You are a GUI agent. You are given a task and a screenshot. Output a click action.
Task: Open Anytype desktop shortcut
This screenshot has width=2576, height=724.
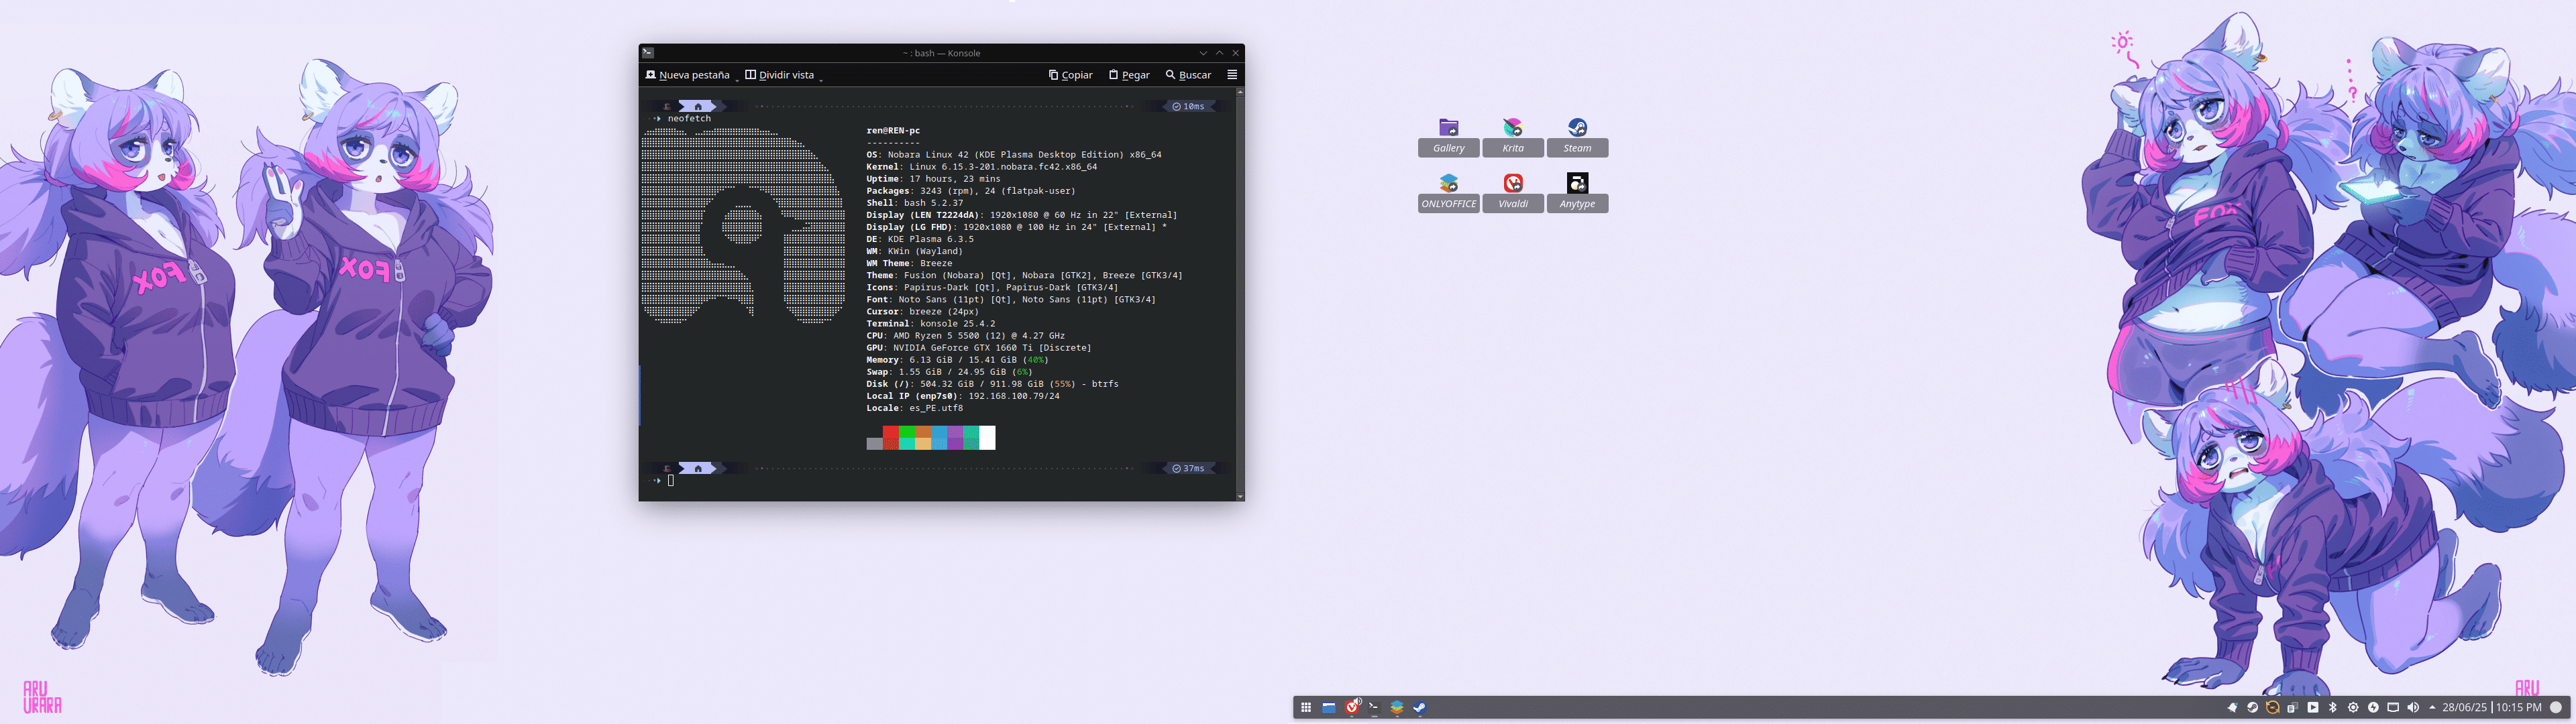(1577, 184)
